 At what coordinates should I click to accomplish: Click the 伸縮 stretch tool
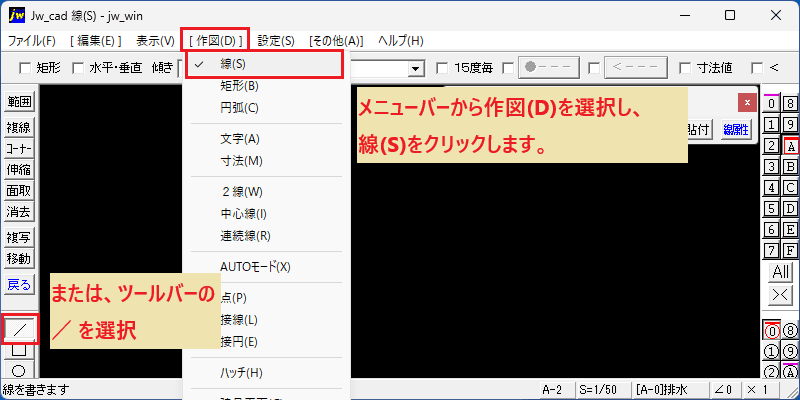tap(19, 170)
